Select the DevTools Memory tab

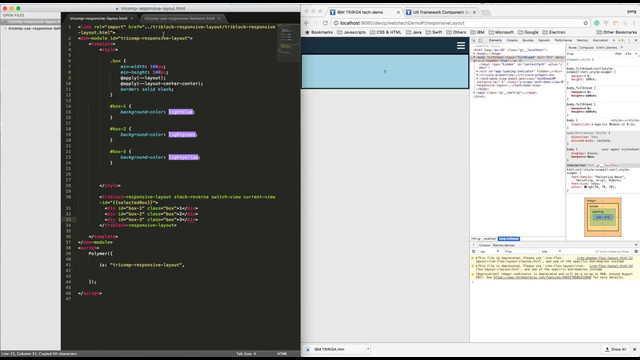click(x=582, y=40)
